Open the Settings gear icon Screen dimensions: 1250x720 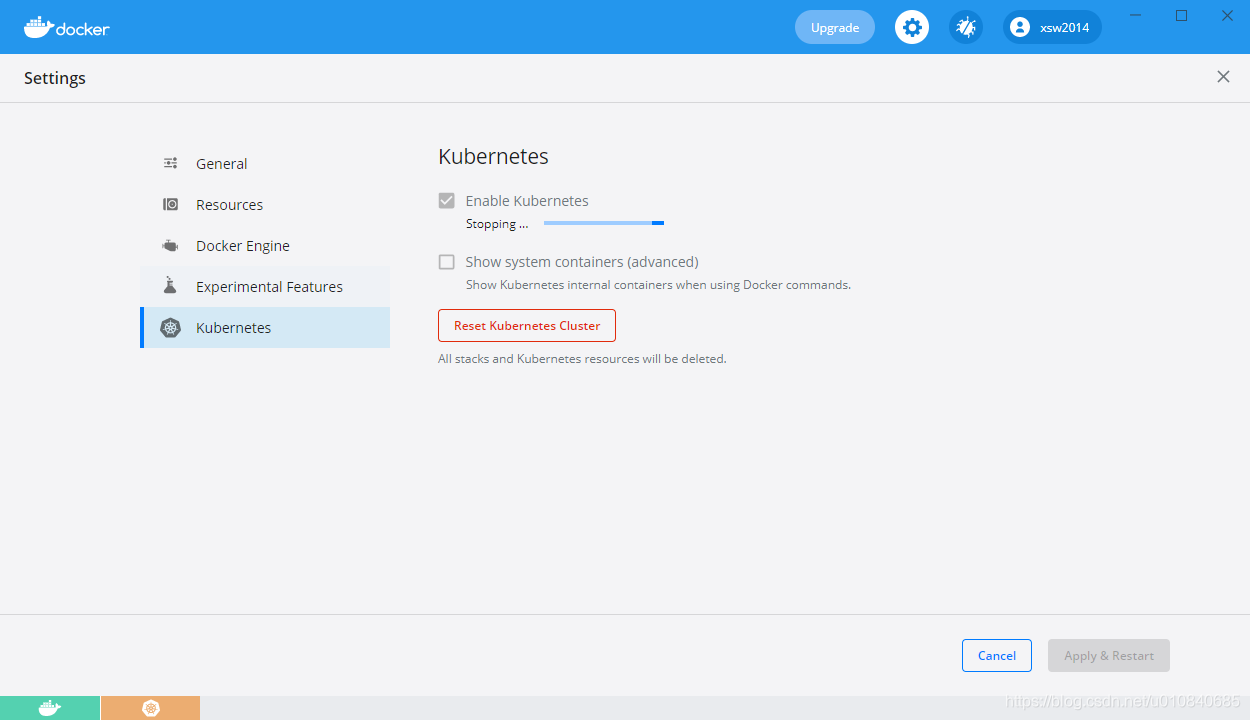pos(912,27)
